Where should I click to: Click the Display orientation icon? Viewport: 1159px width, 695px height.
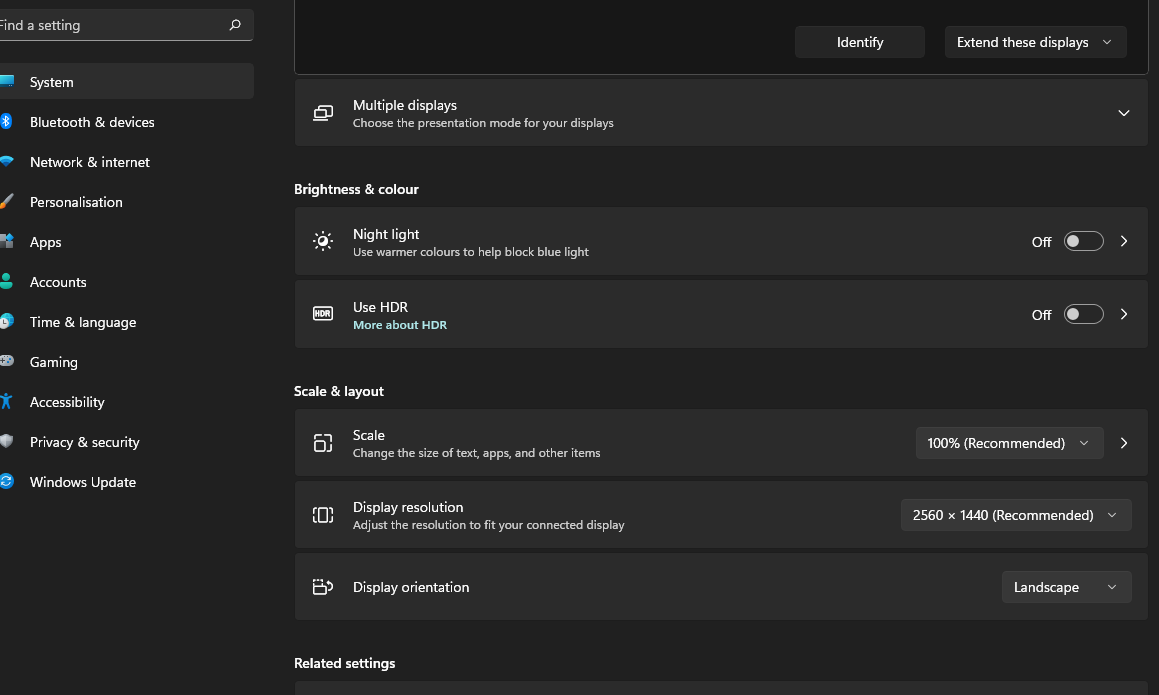coord(323,587)
